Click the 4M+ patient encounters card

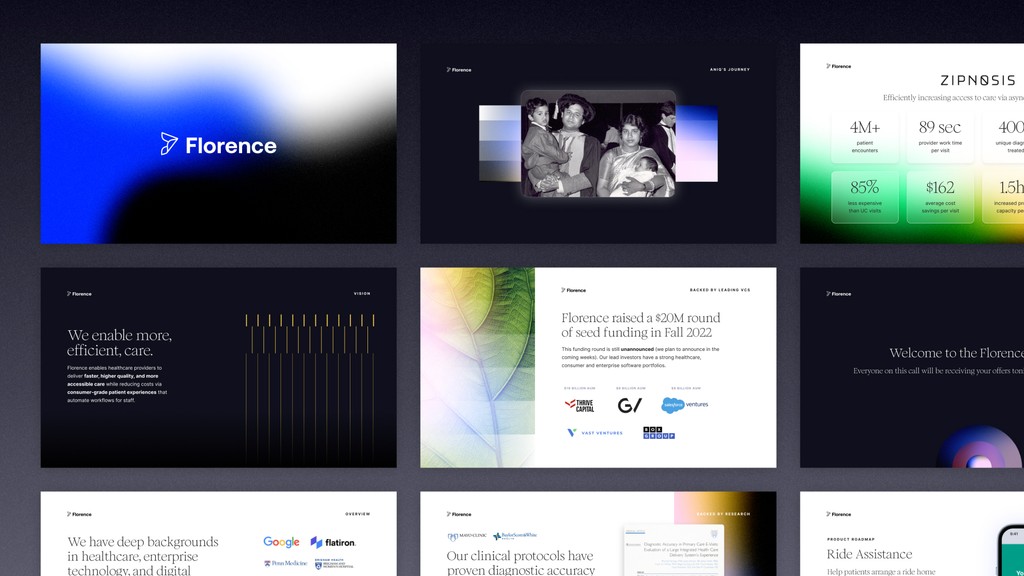(865, 137)
